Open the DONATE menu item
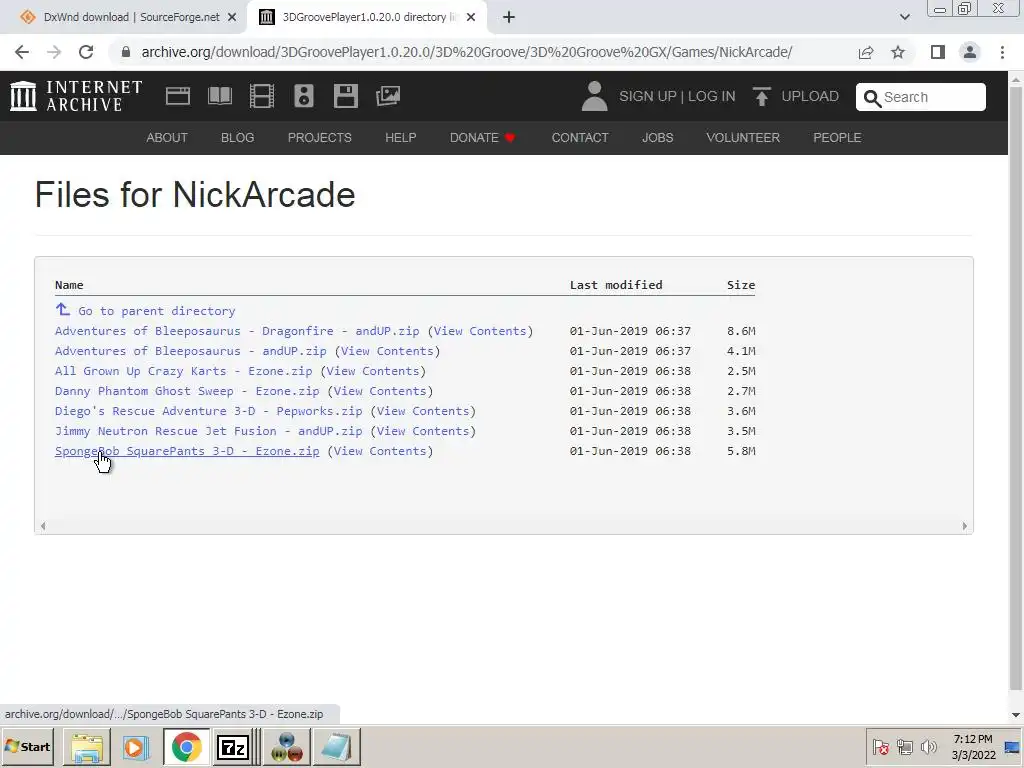Image resolution: width=1024 pixels, height=768 pixels. click(x=482, y=138)
